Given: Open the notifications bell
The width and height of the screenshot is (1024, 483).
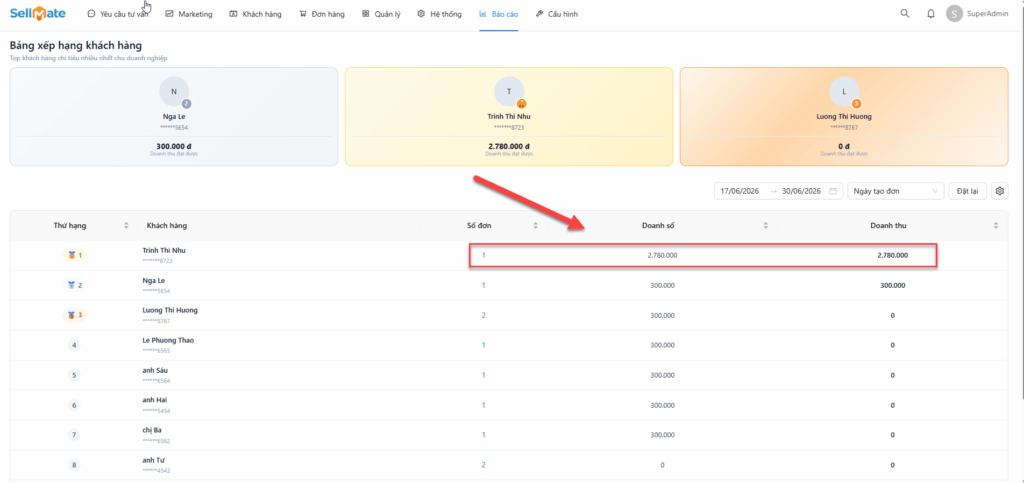Looking at the screenshot, I should tap(931, 14).
